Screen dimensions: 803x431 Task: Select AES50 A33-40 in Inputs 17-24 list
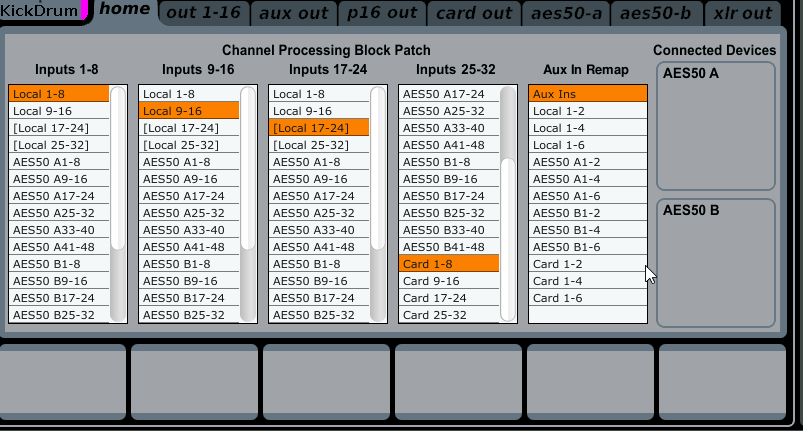[x=319, y=230]
